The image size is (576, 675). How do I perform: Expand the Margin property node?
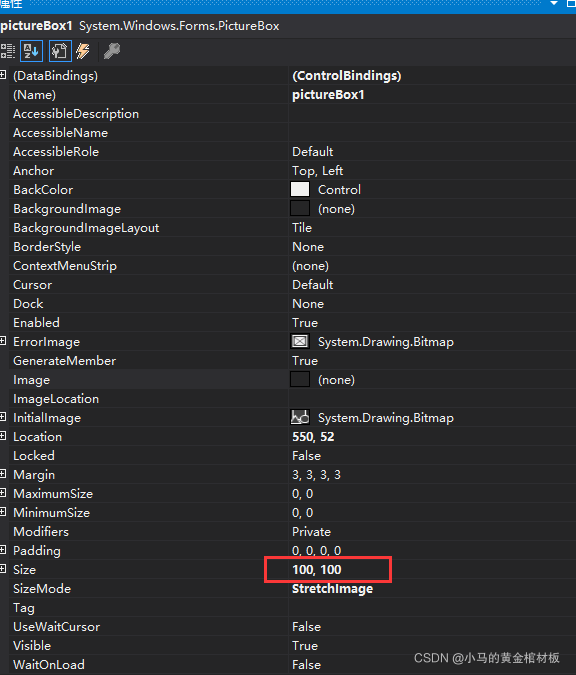[3, 474]
